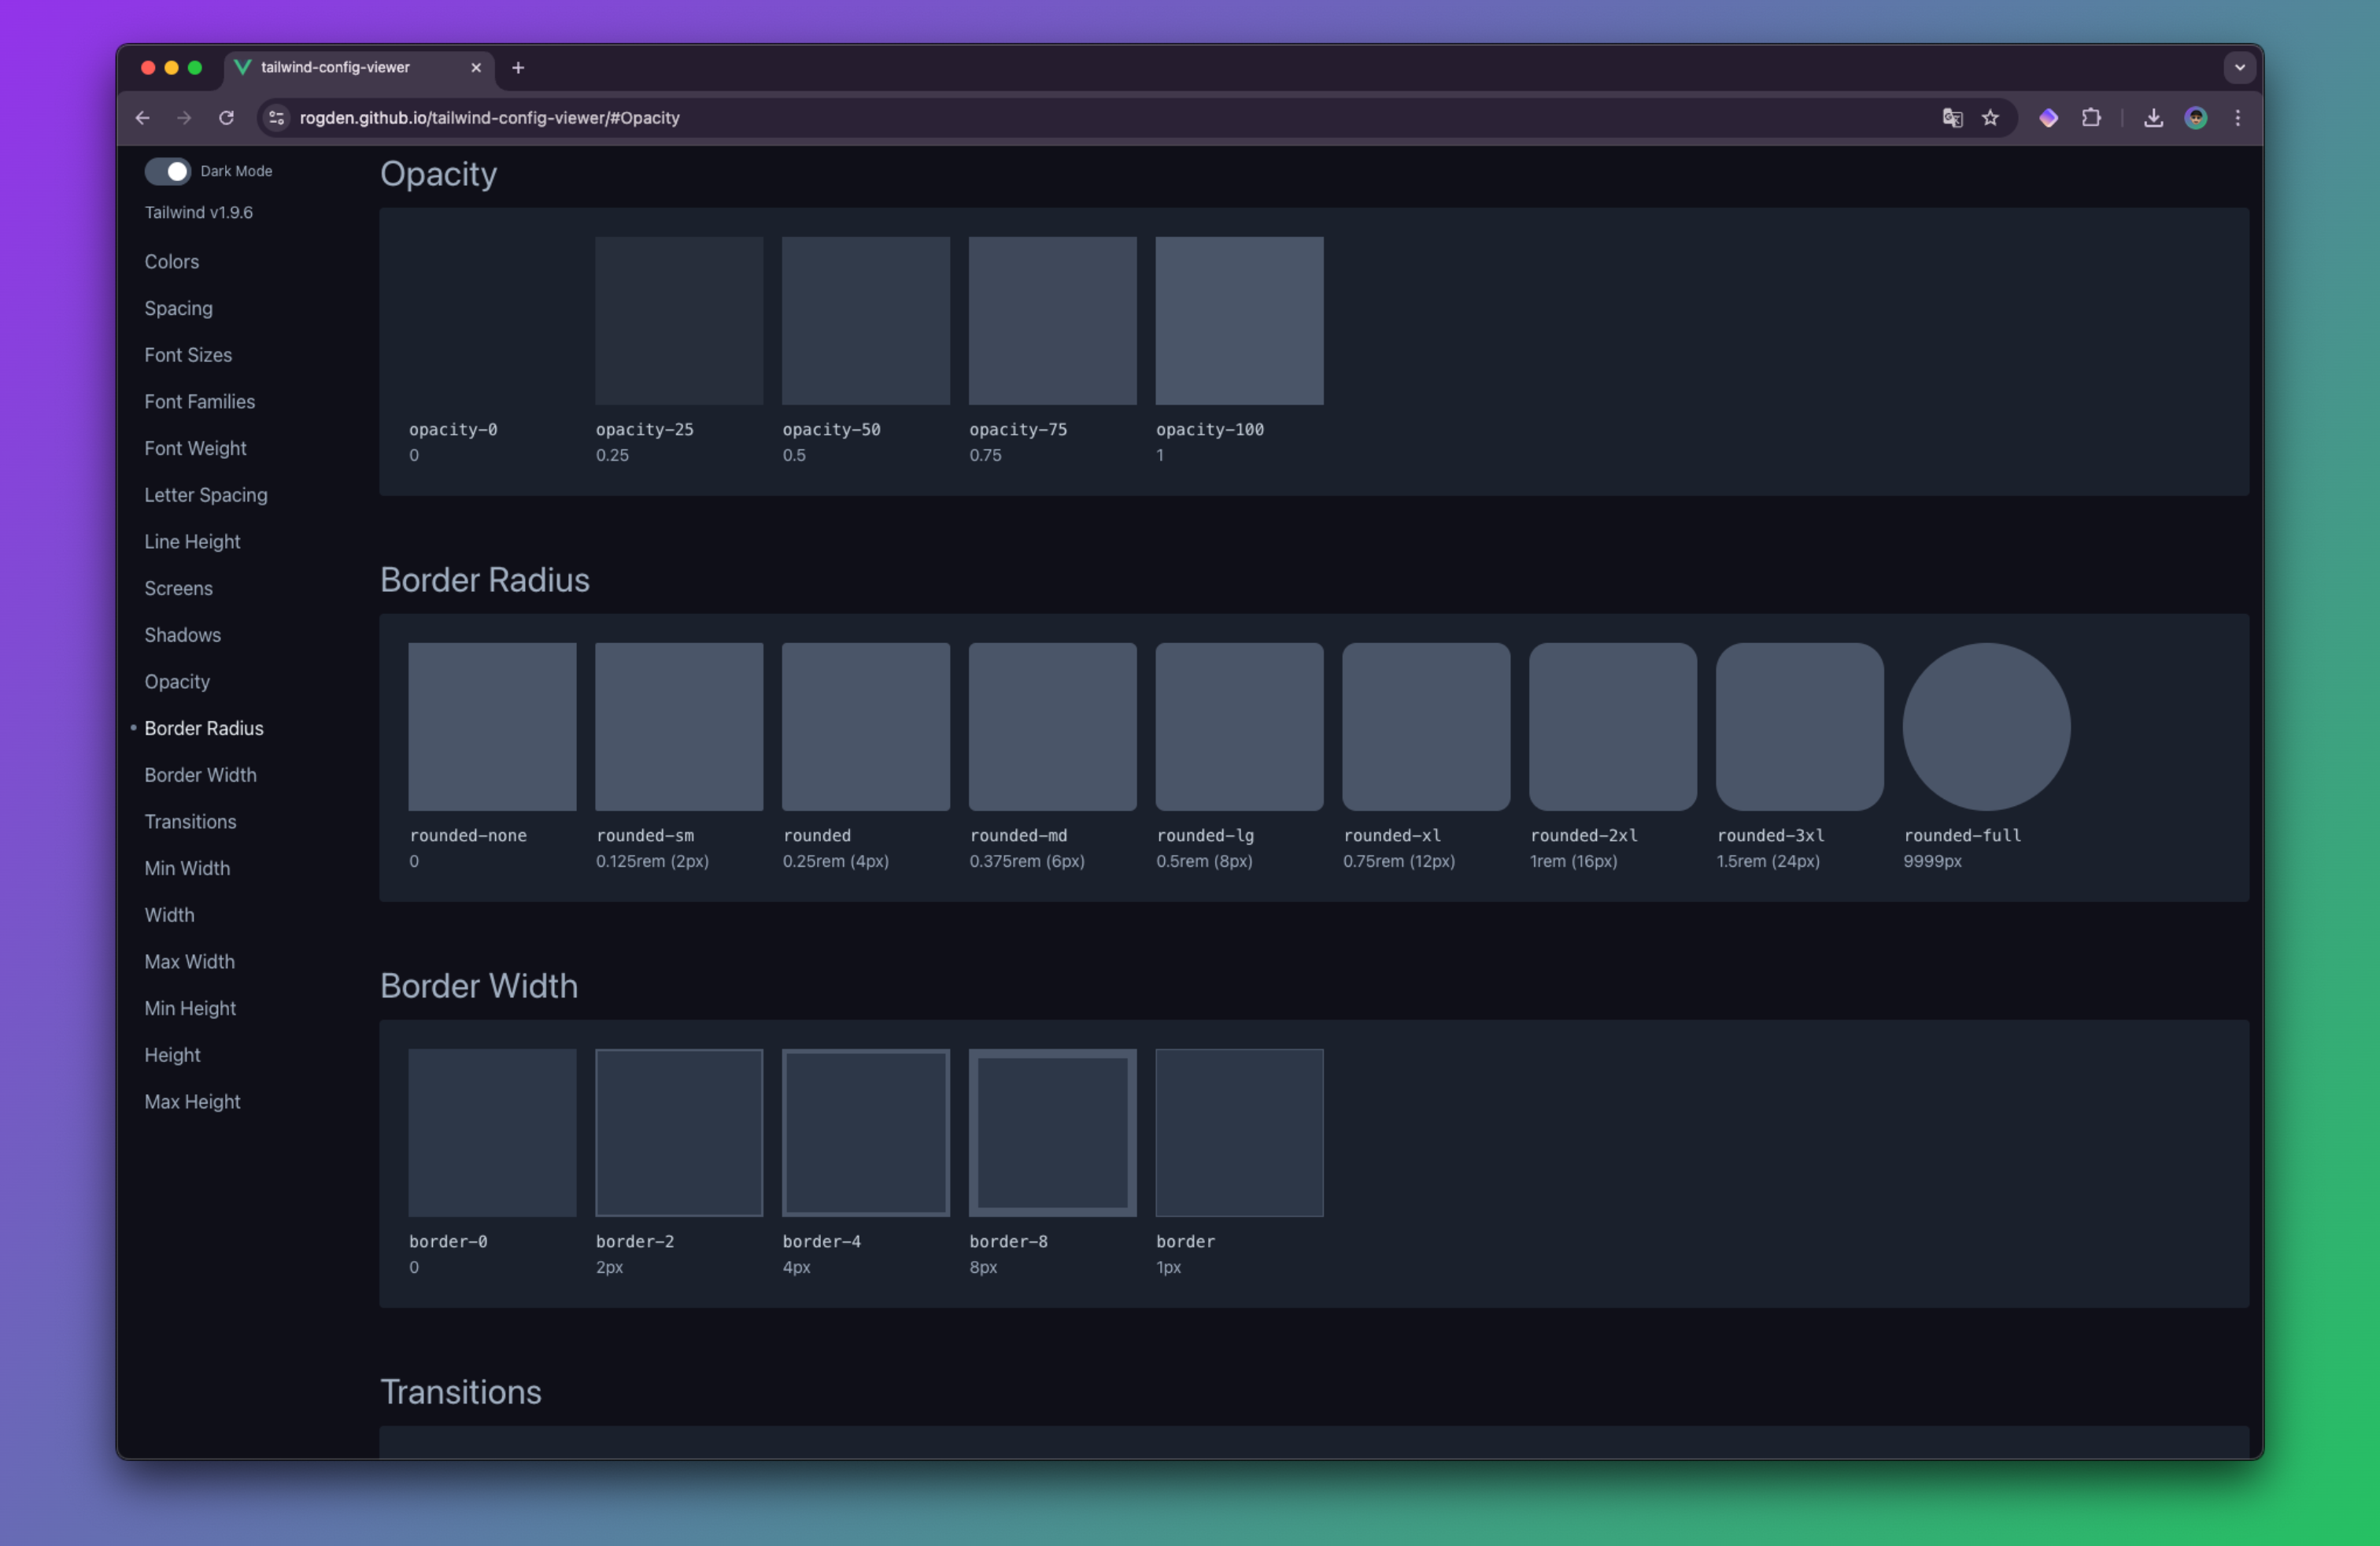Open the Downloads icon
The height and width of the screenshot is (1546, 2380).
click(2154, 118)
